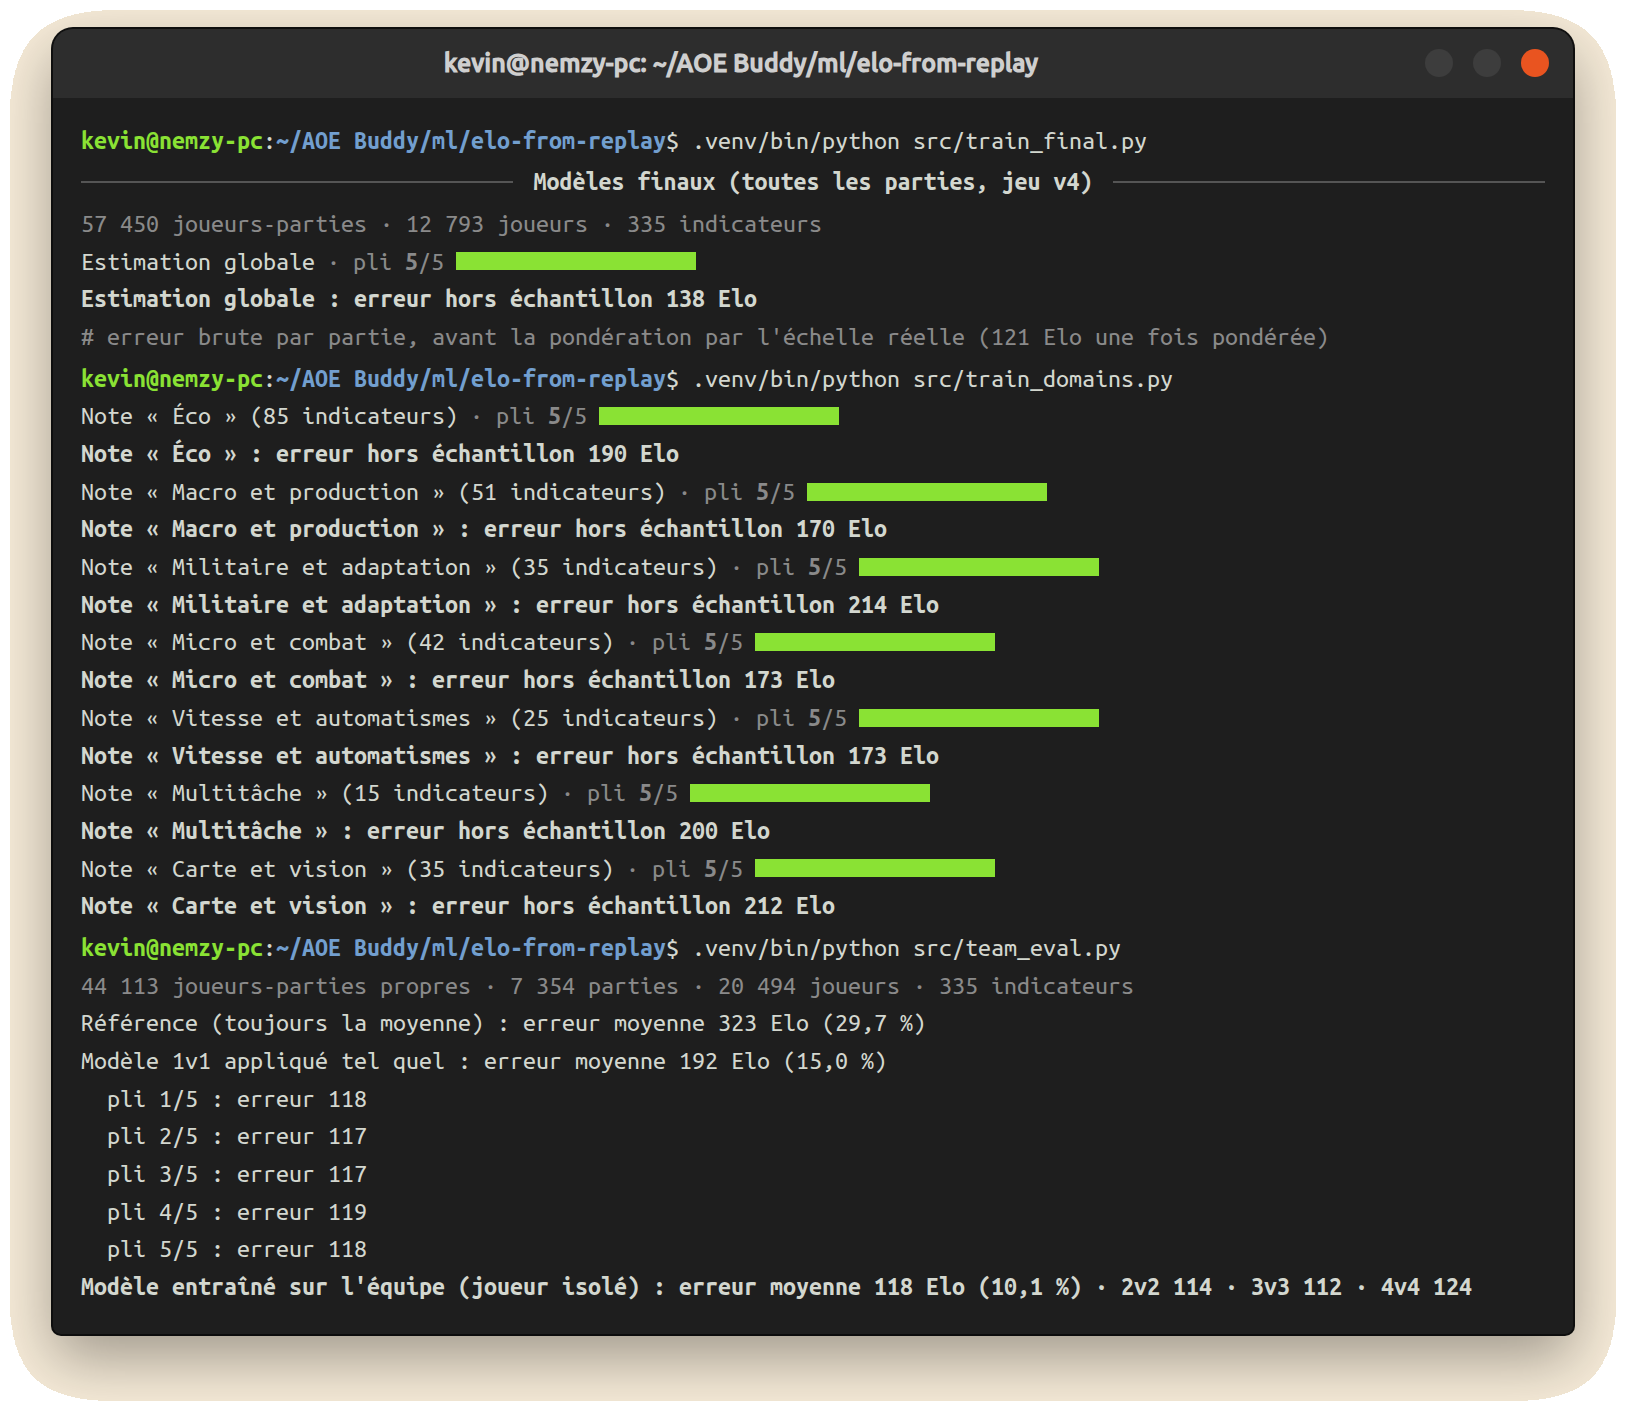The height and width of the screenshot is (1411, 1626).
Task: Click the "Micro et combat" result "erreur hors échantillon 173 Elo"
Action: pos(633,680)
